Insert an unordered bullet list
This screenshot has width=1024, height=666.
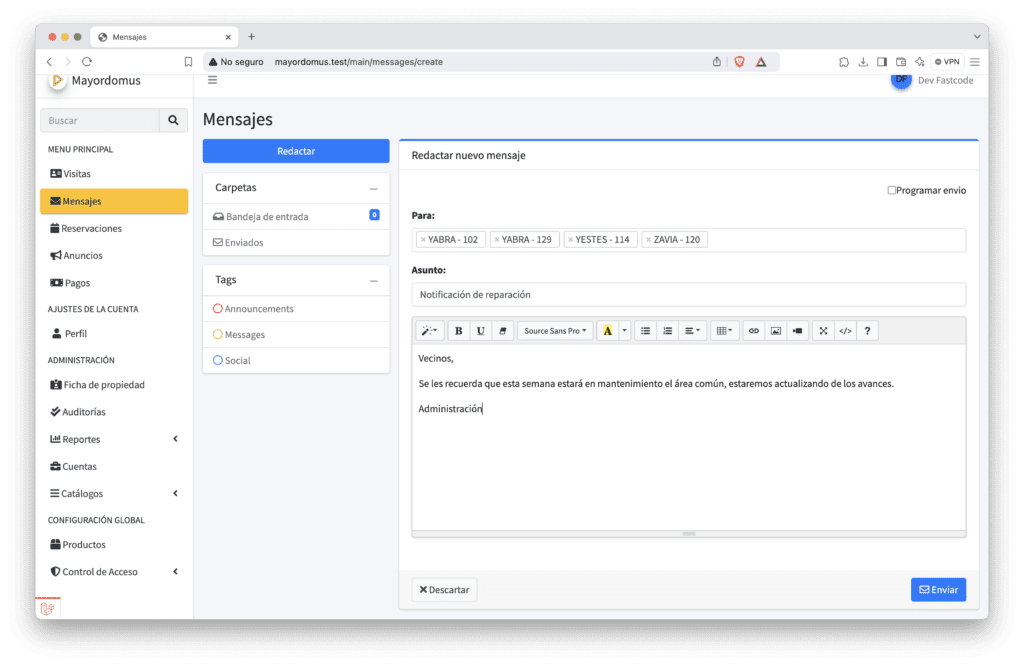pyautogui.click(x=645, y=331)
